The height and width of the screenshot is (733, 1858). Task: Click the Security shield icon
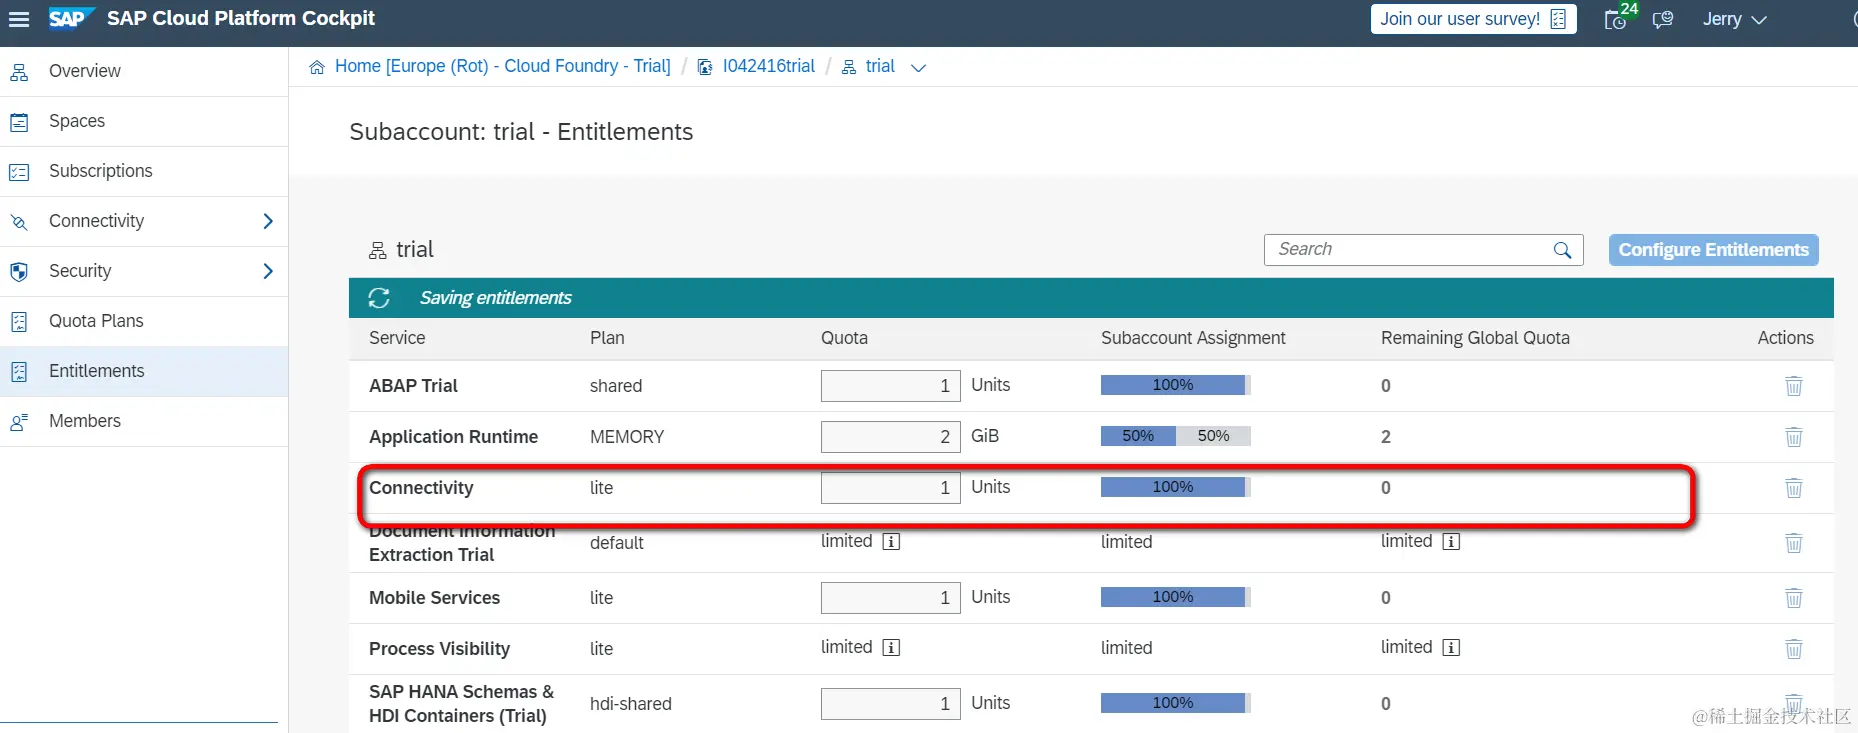point(19,272)
